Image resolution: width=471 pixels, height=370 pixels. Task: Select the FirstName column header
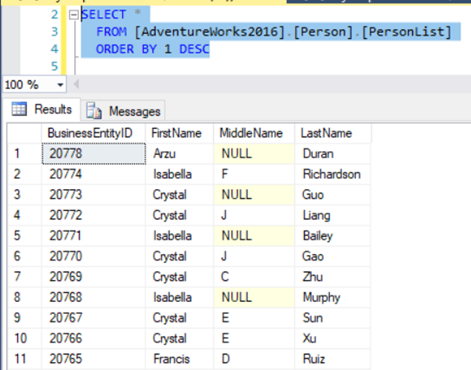click(x=179, y=133)
